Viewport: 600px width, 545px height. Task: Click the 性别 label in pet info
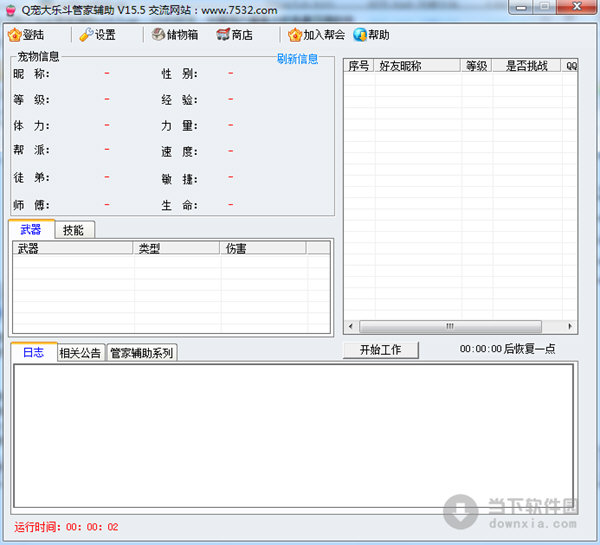pos(179,73)
